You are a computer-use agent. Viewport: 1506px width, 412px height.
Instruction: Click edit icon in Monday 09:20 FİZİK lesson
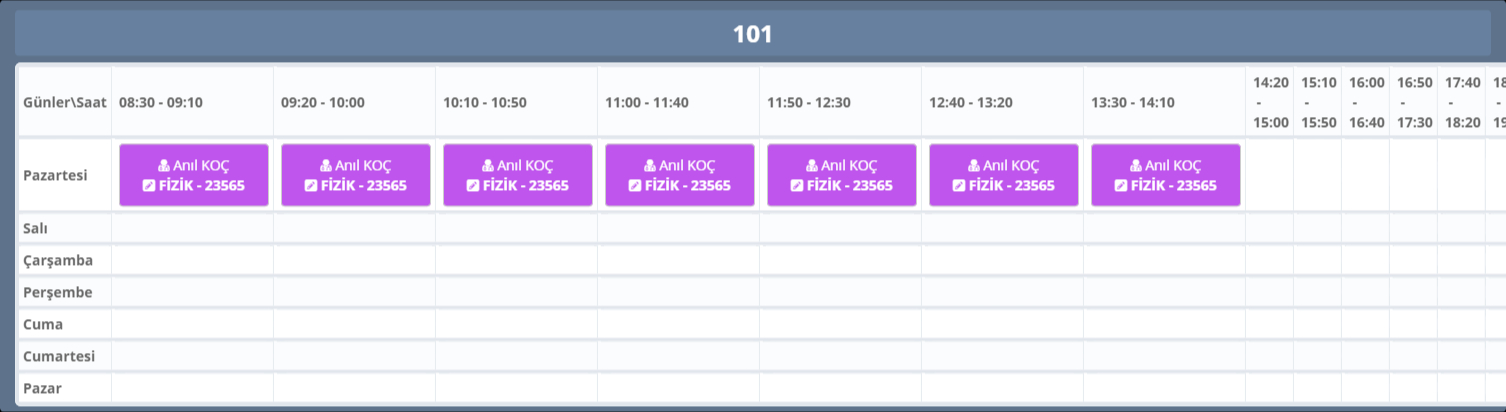tap(311, 185)
